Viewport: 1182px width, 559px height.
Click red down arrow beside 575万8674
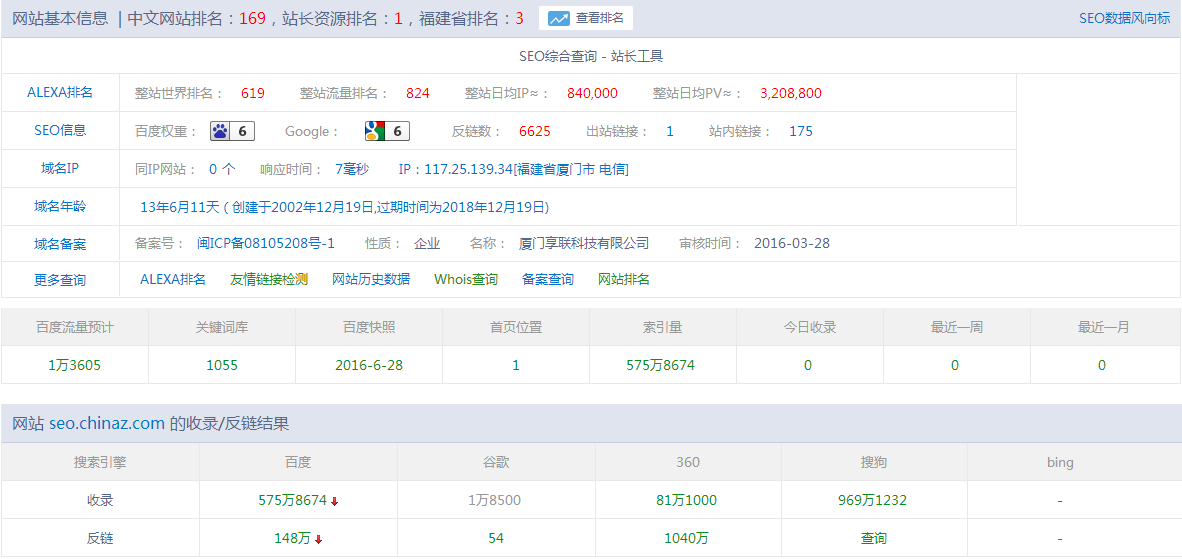point(334,501)
